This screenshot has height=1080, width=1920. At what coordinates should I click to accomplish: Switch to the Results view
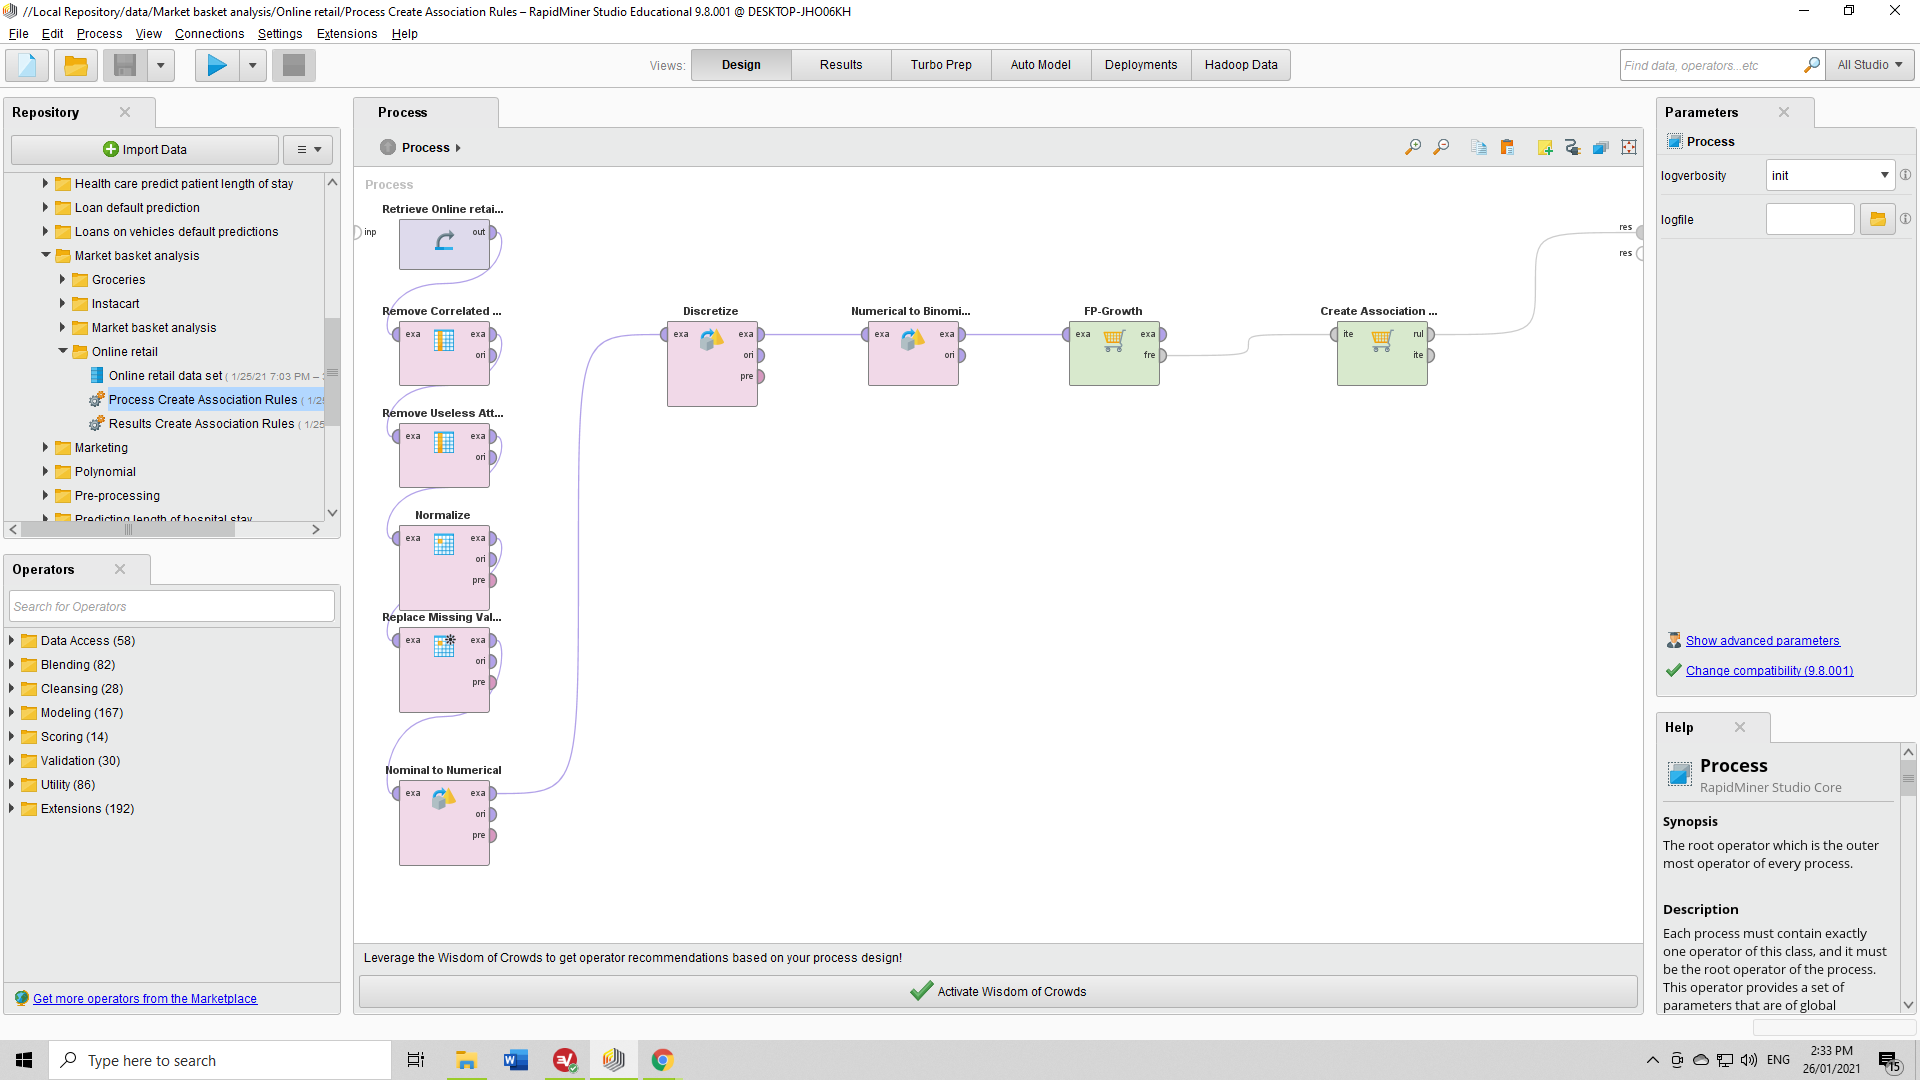click(x=841, y=65)
